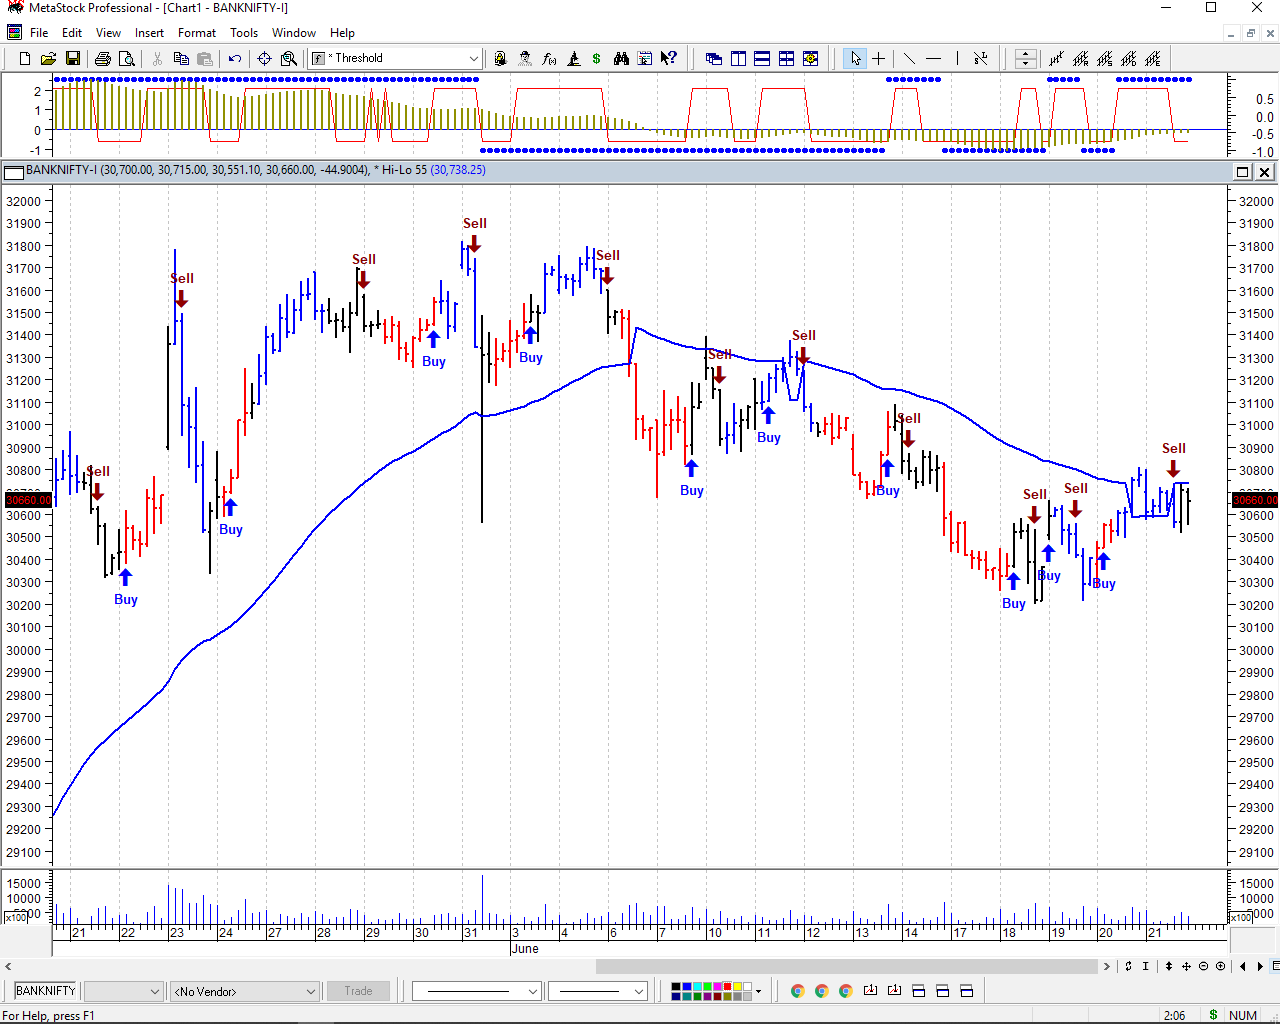This screenshot has width=1280, height=1024.
Task: Open Print Preview icon
Action: (x=125, y=59)
